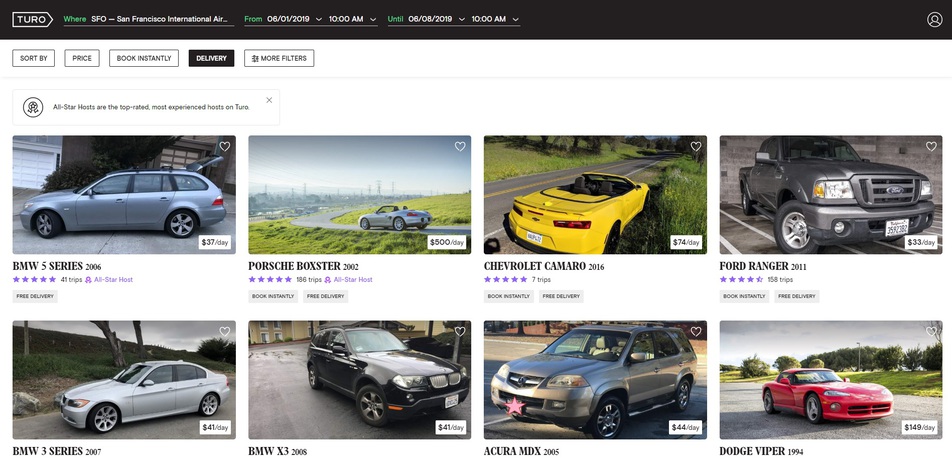Expand the From time 10:00 AM dropdown
Viewport: 952px width, 460px height.
coord(353,19)
